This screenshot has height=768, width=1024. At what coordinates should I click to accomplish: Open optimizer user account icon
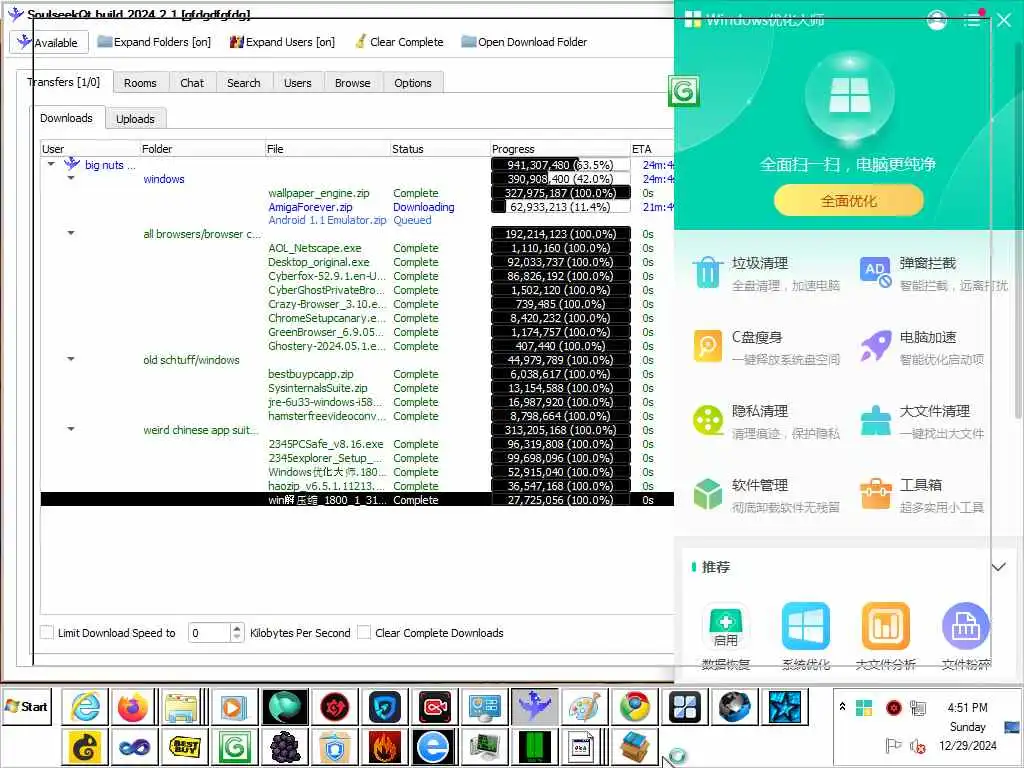point(936,20)
